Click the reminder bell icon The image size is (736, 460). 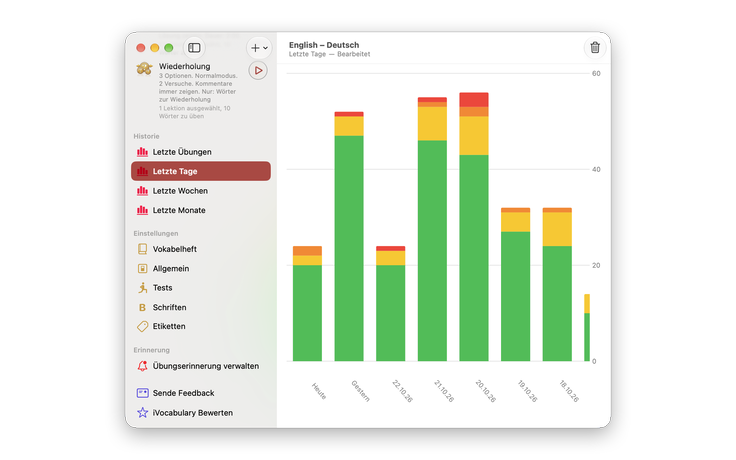click(142, 366)
